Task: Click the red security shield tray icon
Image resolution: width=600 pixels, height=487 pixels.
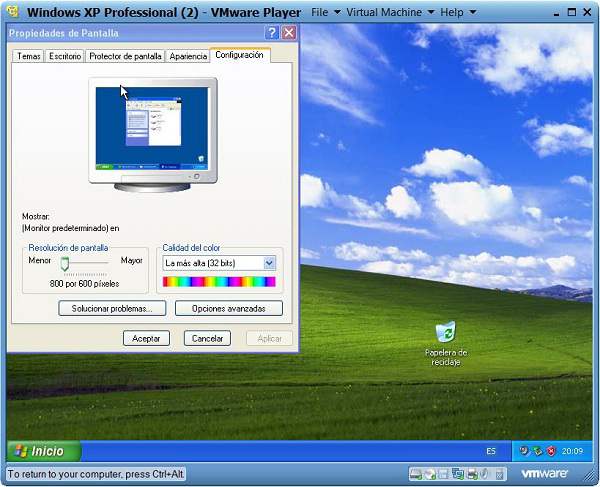Action: click(x=551, y=451)
